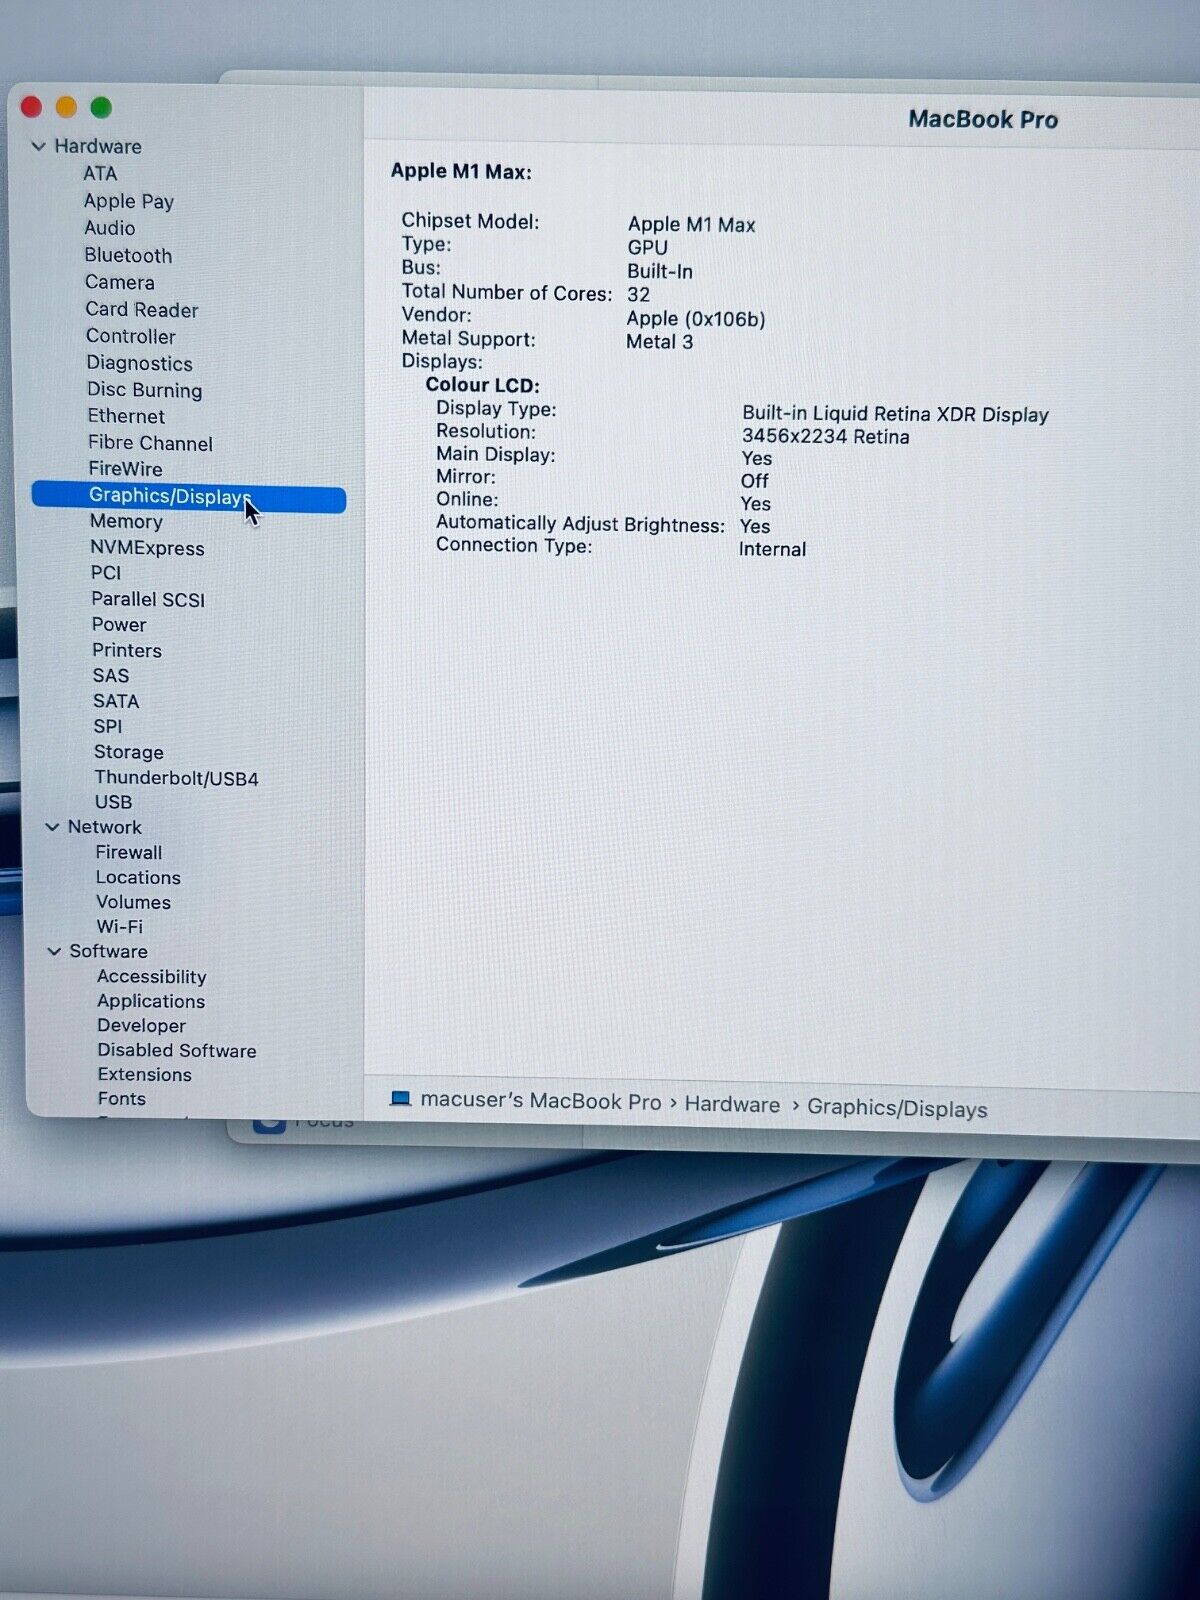Click the core count value "32"
1200x1600 pixels.
tap(639, 295)
